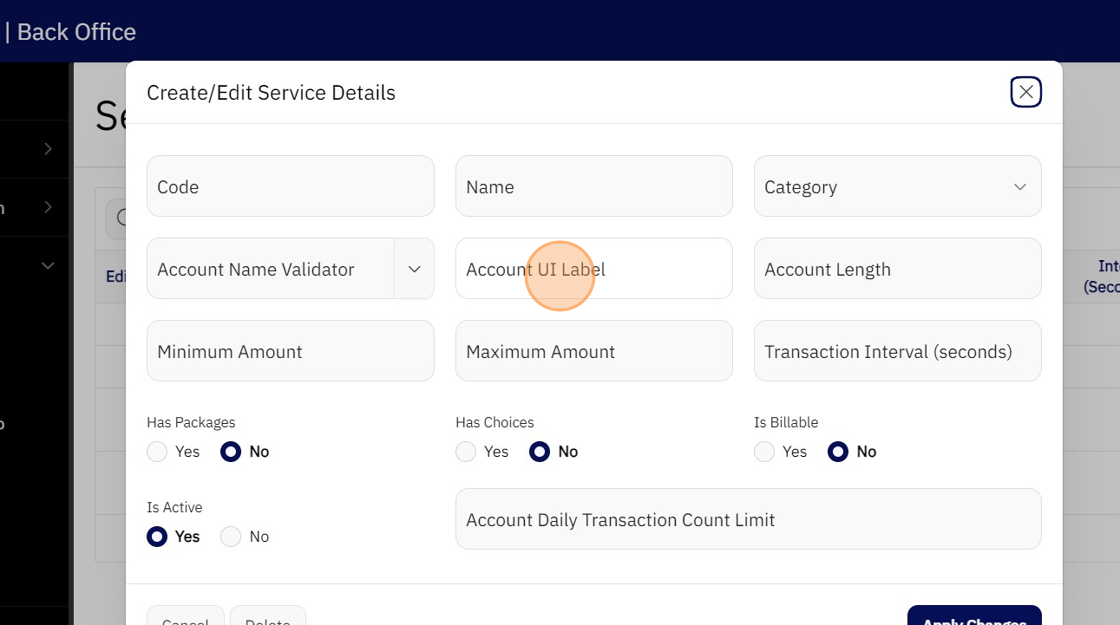
Task: Click the Code input field
Action: click(290, 187)
